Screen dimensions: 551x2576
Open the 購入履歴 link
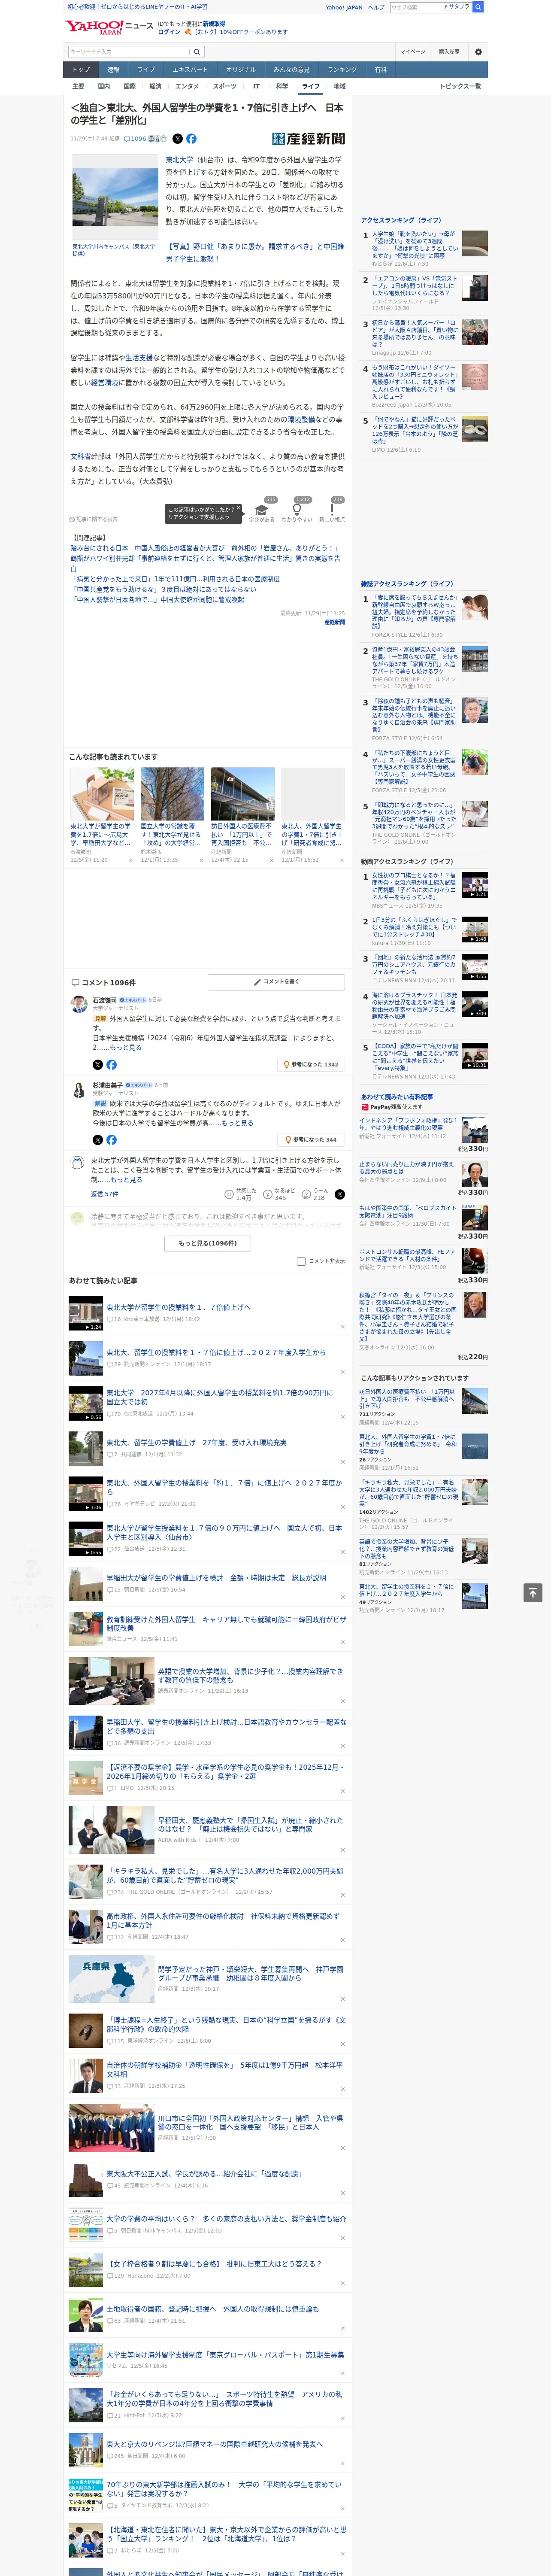click(x=449, y=52)
